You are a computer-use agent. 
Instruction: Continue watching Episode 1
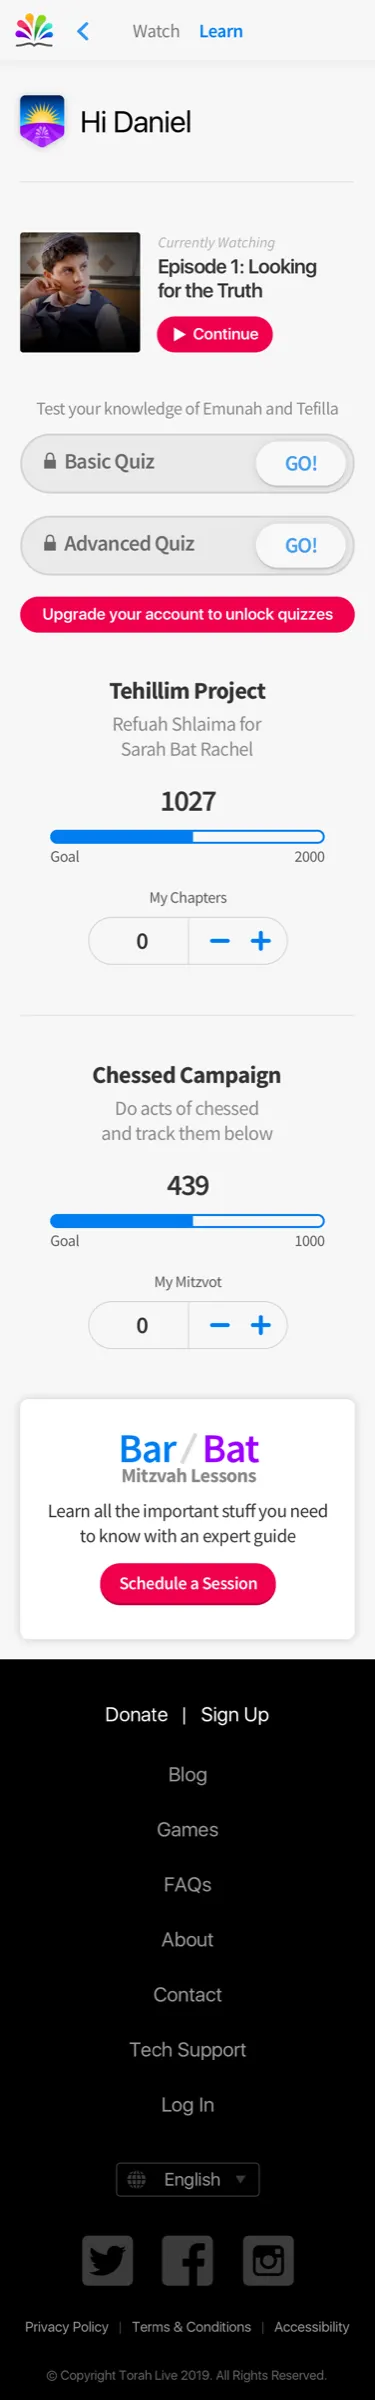pos(215,334)
